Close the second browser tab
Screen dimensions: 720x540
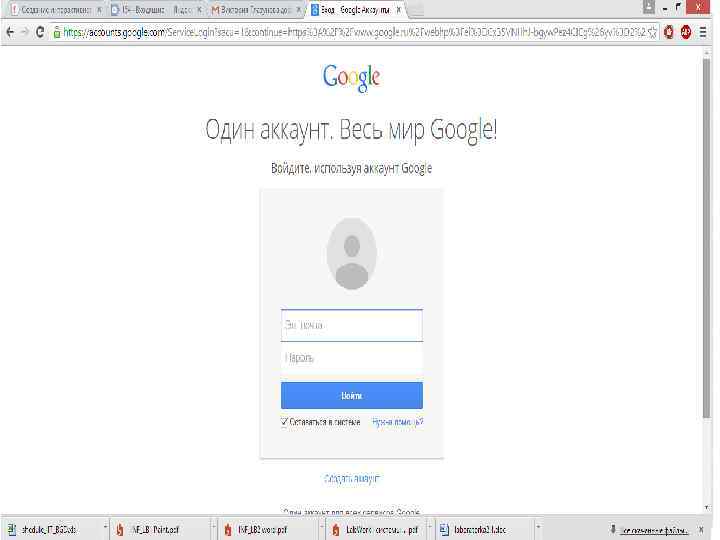point(199,9)
